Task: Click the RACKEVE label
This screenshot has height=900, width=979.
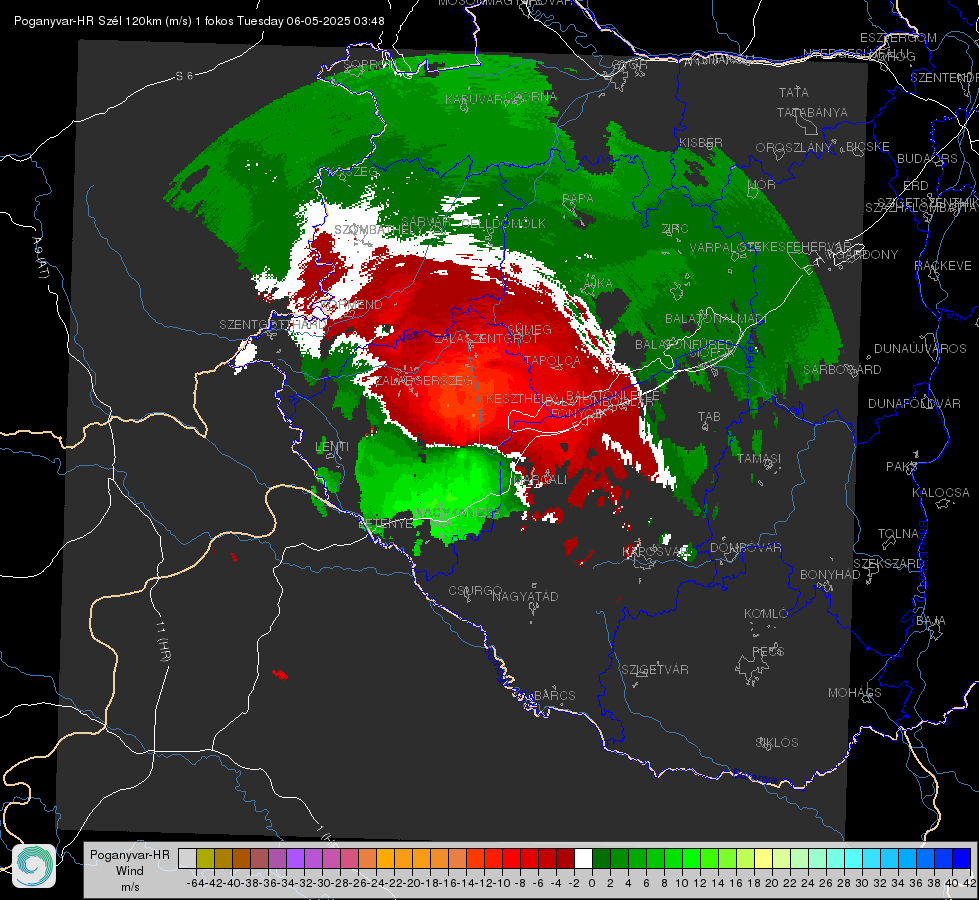Action: (x=943, y=265)
